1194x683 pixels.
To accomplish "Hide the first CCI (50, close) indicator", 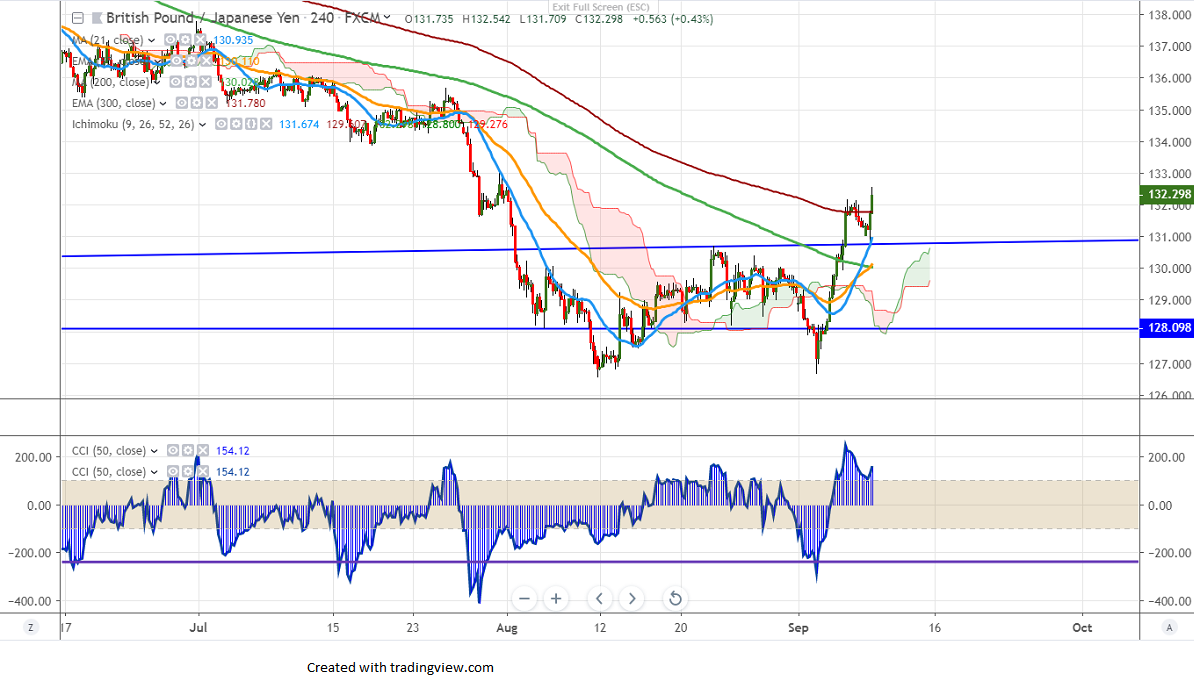I will (173, 451).
